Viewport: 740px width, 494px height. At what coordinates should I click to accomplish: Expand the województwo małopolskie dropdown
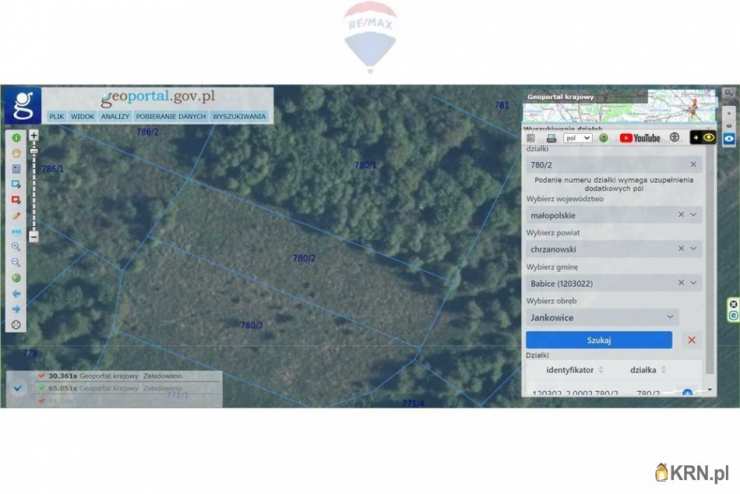[694, 215]
